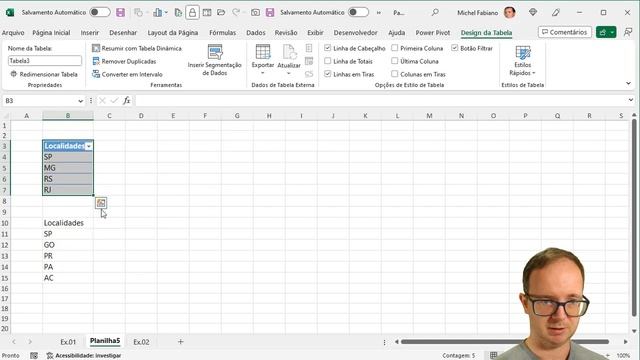Open the Name Box dropdown arrow
The width and height of the screenshot is (640, 360).
(80, 101)
